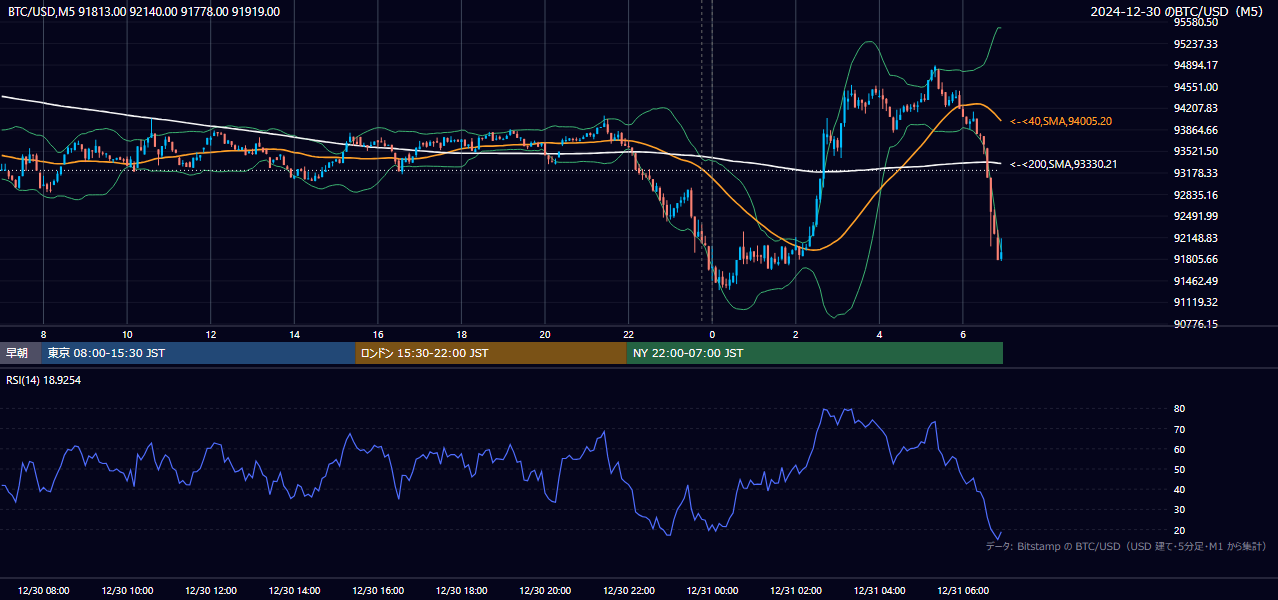Click the '12/31 04:00' date label
Screen dimensions: 1278x600
point(879,591)
